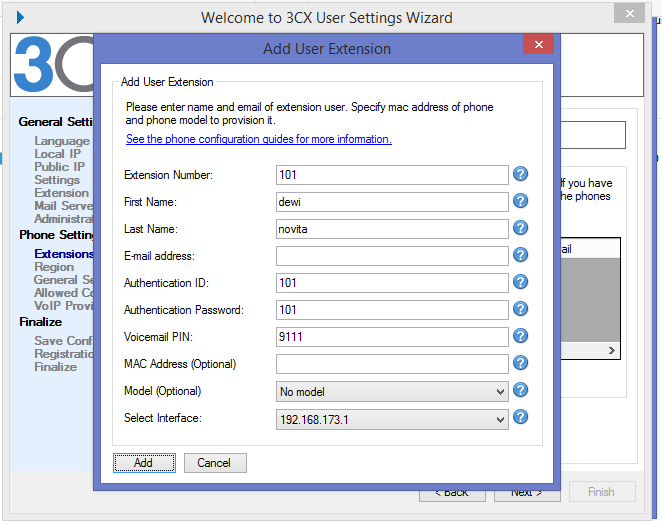Select Region in wizard sidebar
This screenshot has height=526, width=662.
point(54,267)
